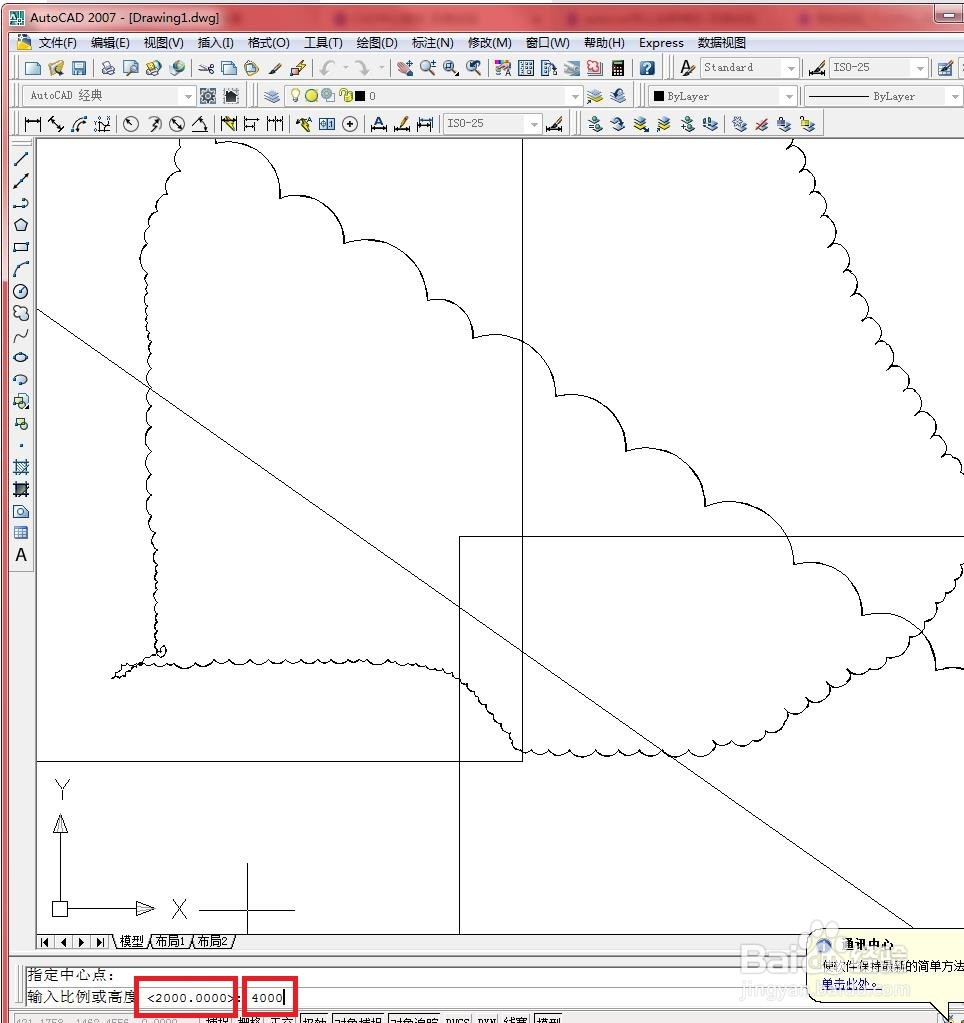
Task: Click last-tab arrow in layout navigation
Action: [x=100, y=942]
